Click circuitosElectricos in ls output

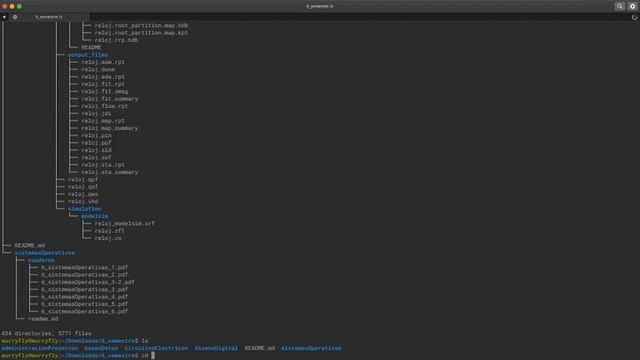point(156,349)
